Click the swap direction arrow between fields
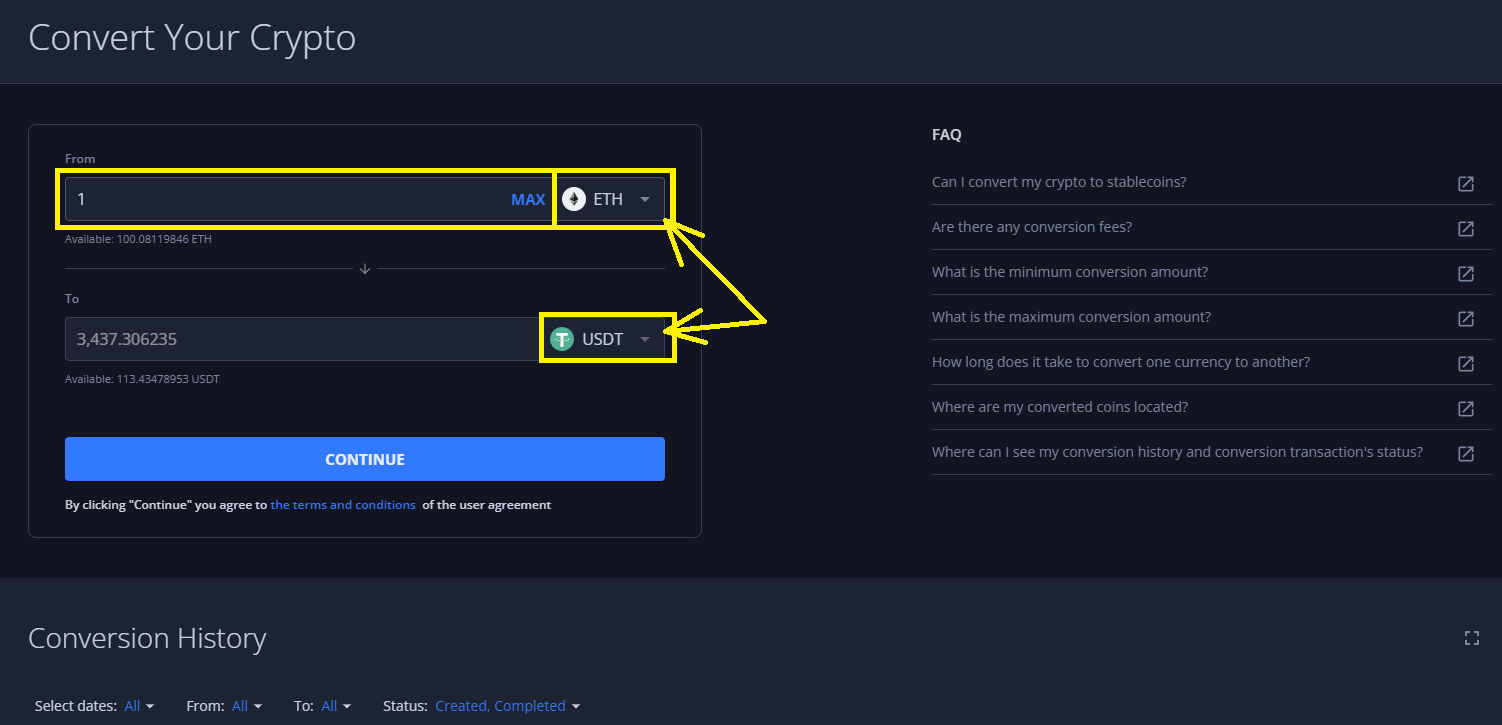Image resolution: width=1502 pixels, height=725 pixels. [x=365, y=269]
